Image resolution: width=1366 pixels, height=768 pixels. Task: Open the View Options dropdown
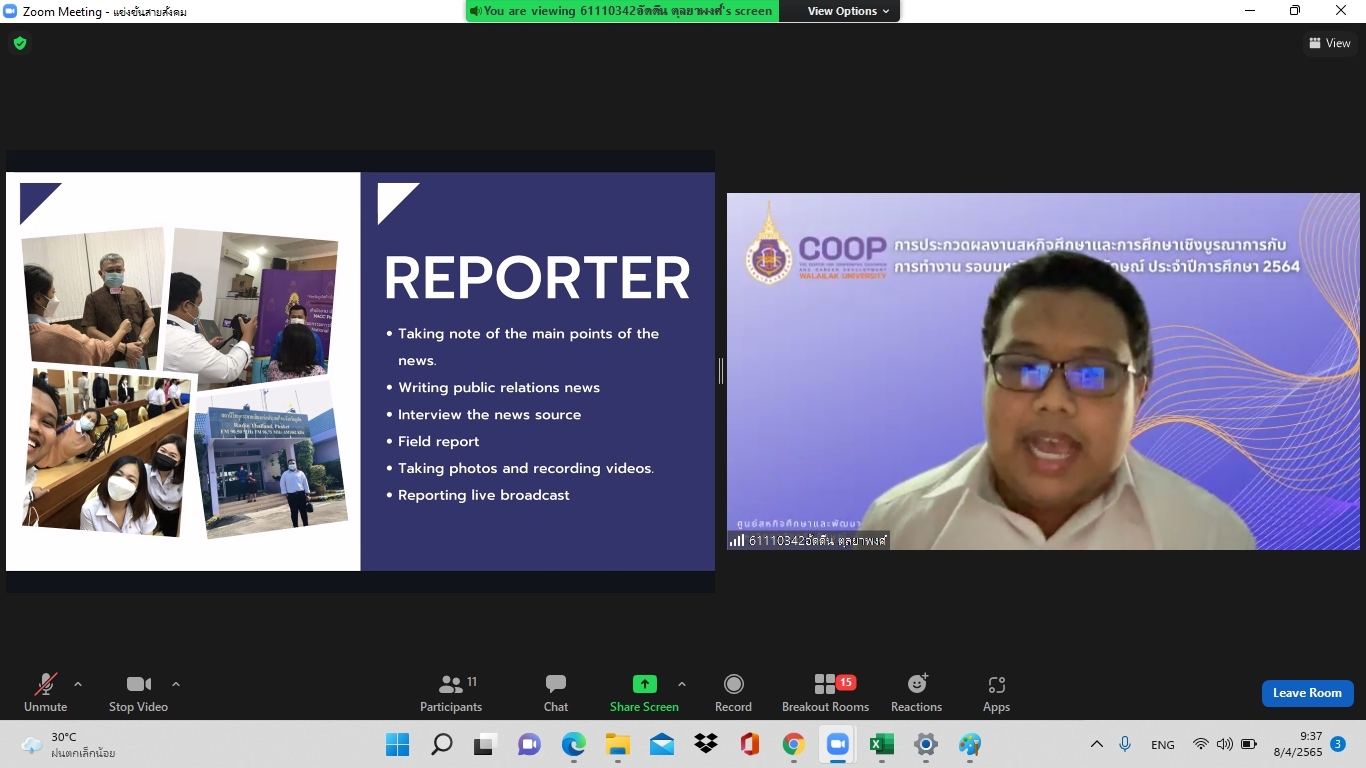848,11
